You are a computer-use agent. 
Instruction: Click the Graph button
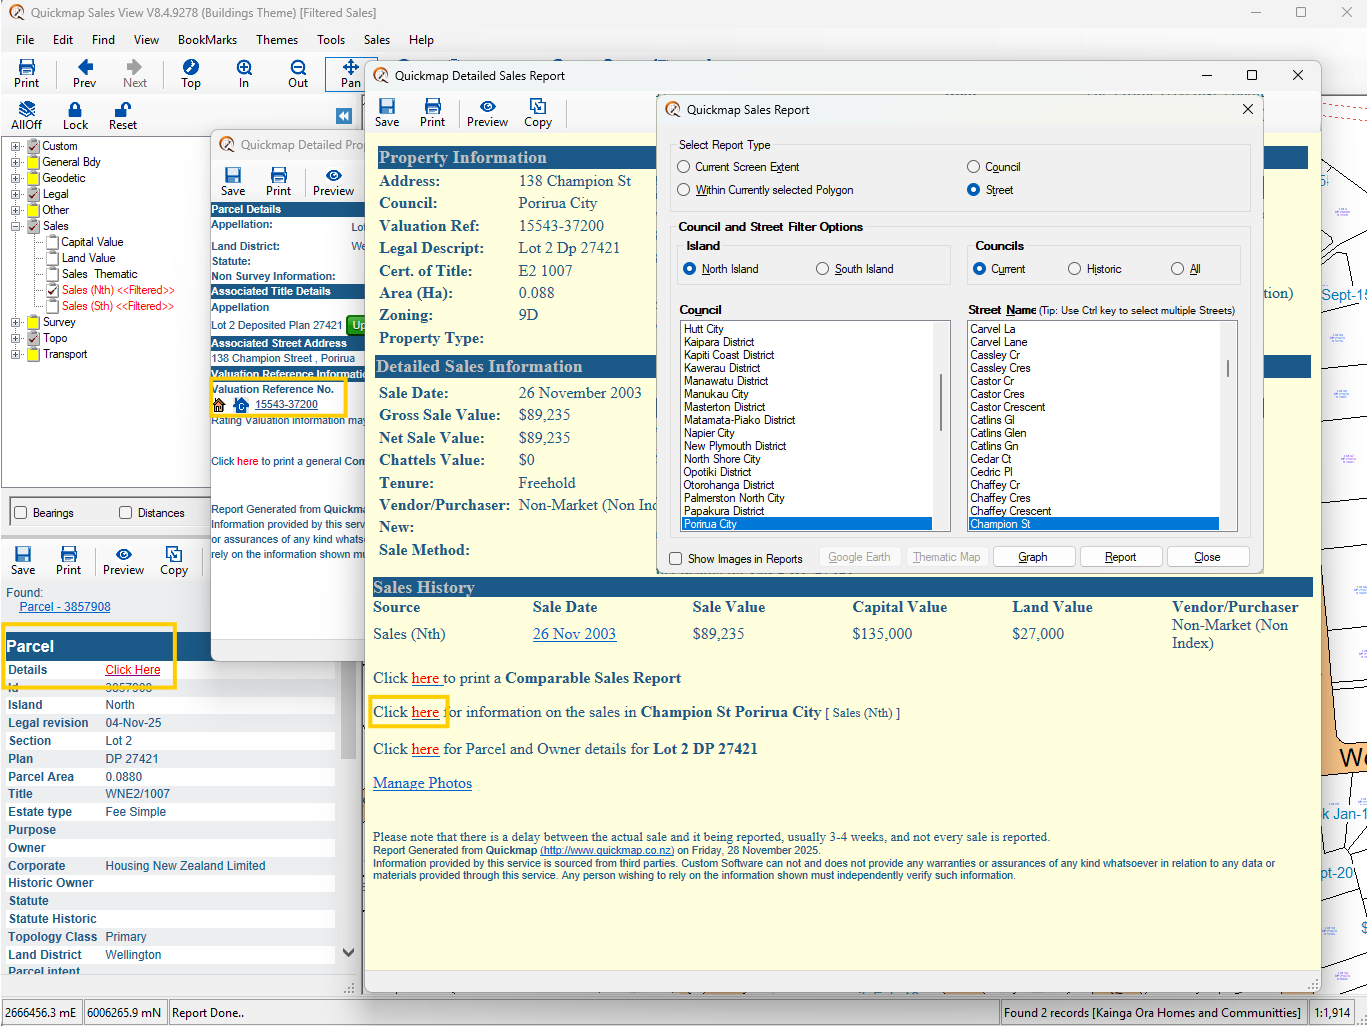click(1033, 557)
